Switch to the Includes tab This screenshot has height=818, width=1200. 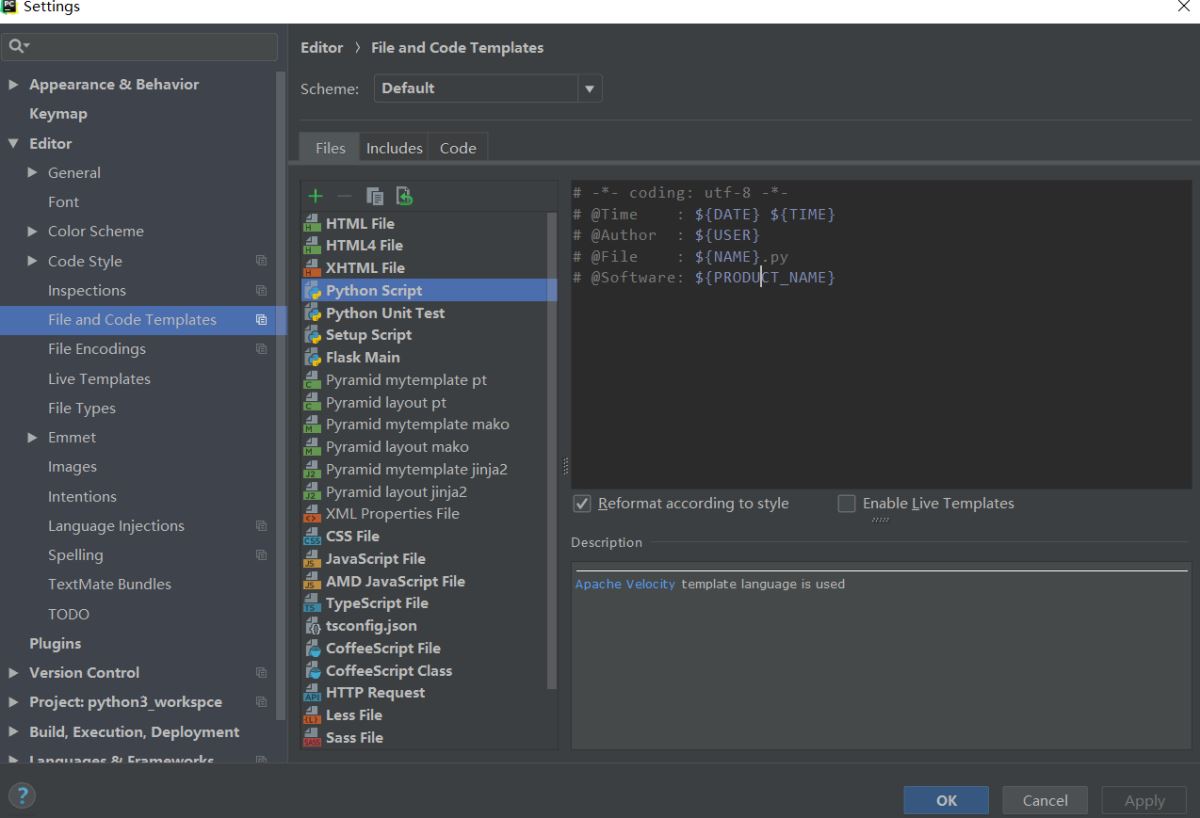pos(394,148)
